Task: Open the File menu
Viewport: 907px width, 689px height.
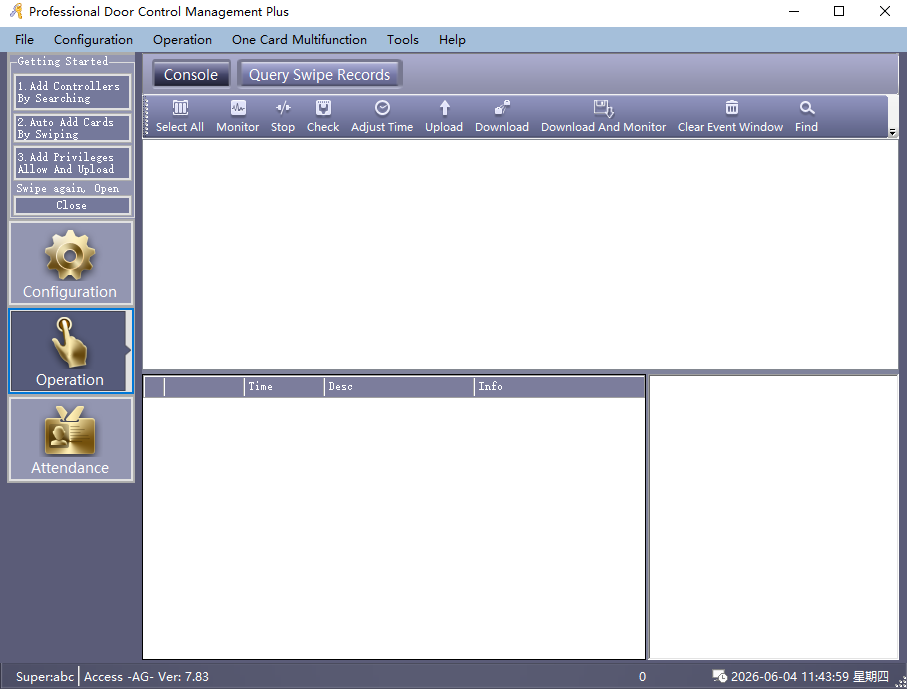Action: tap(24, 39)
